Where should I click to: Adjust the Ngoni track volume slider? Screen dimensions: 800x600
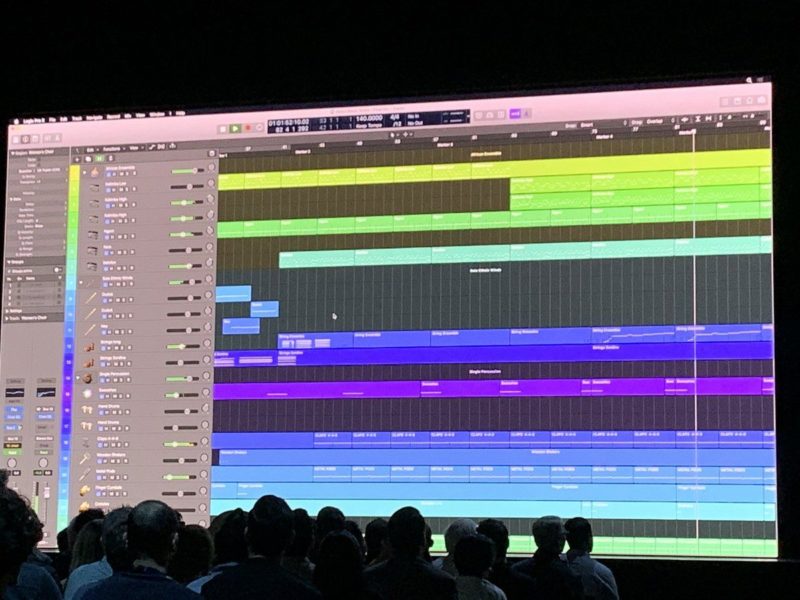185,234
